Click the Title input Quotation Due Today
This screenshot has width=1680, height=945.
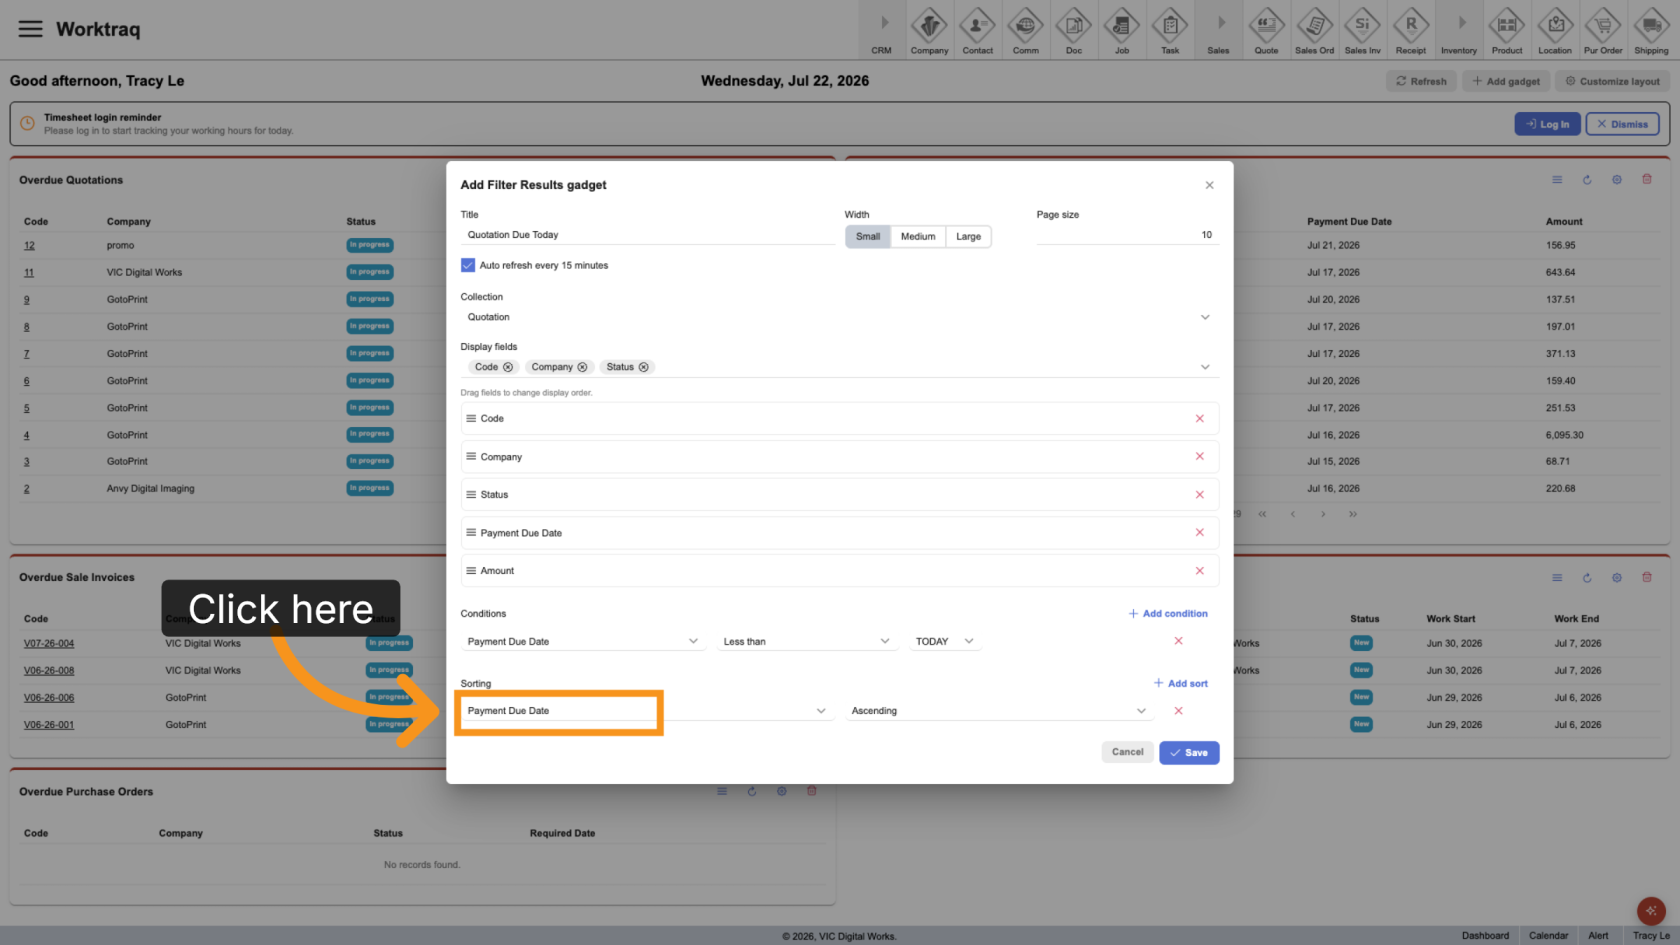647,235
